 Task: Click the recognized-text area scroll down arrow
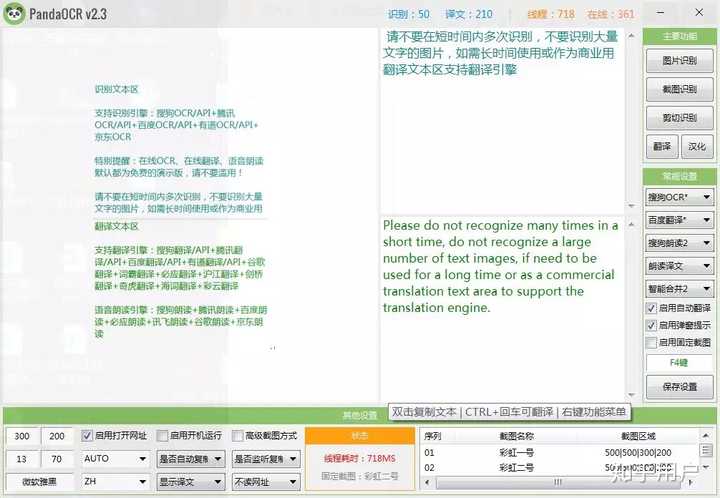(x=631, y=206)
